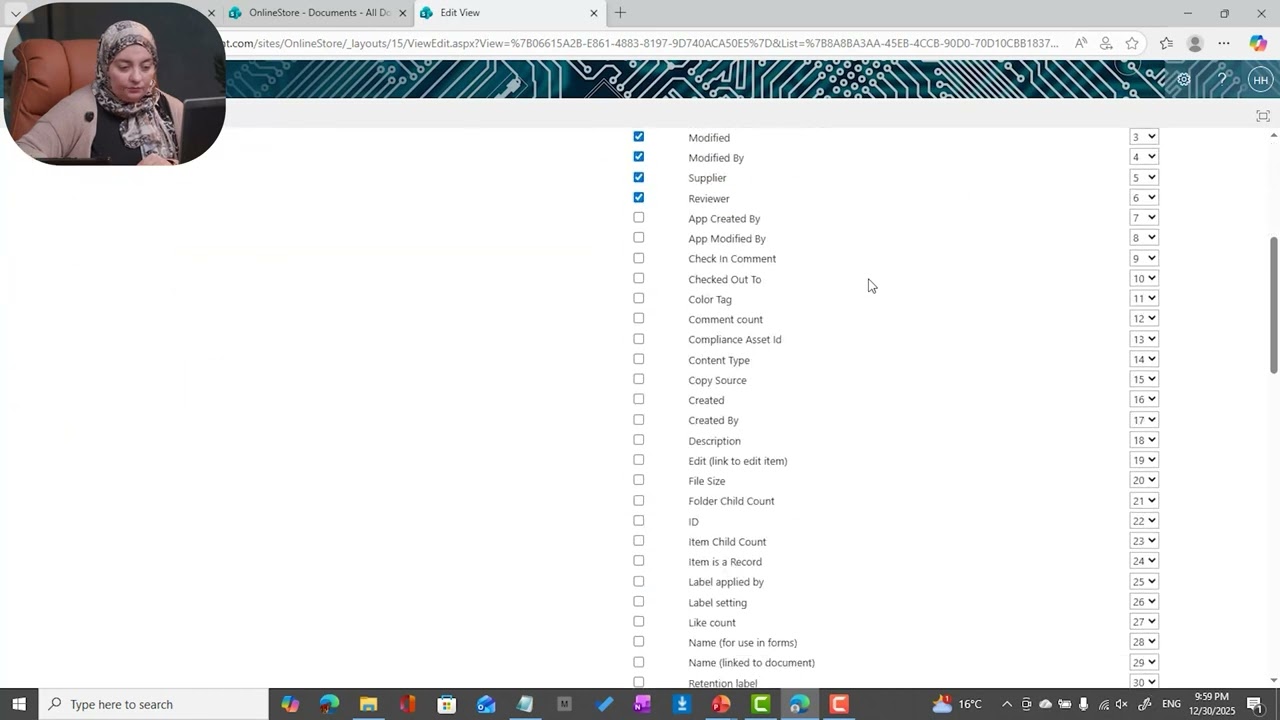Open a new browser tab
The image size is (1280, 720).
tap(620, 13)
